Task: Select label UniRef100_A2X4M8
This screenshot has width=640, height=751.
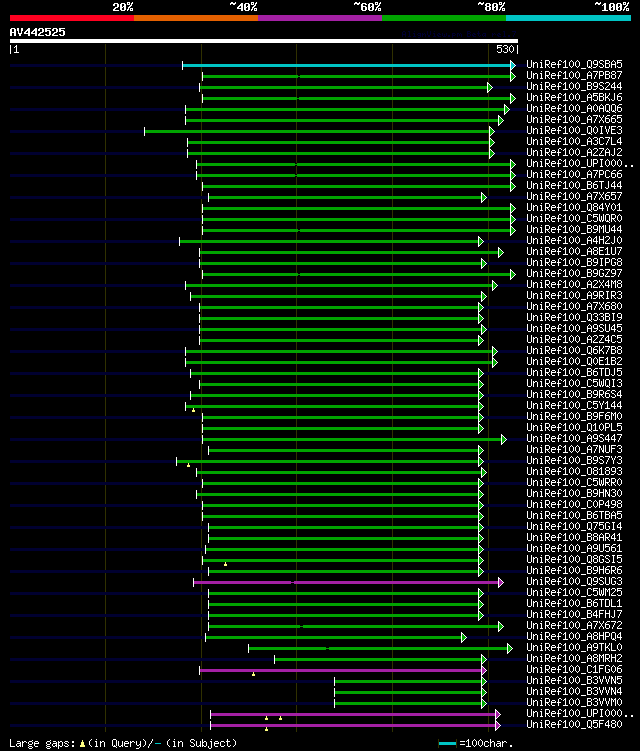Action: (x=574, y=284)
